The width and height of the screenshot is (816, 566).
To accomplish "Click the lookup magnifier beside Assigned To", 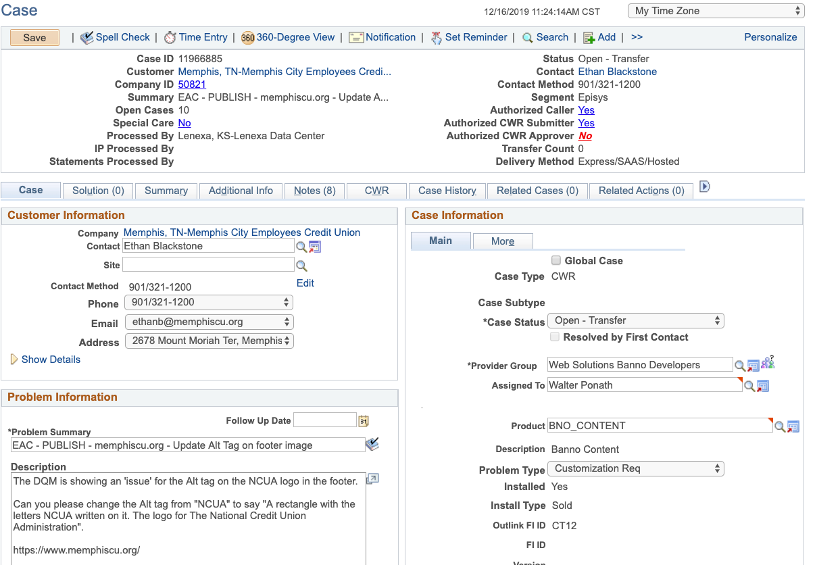I will 749,386.
